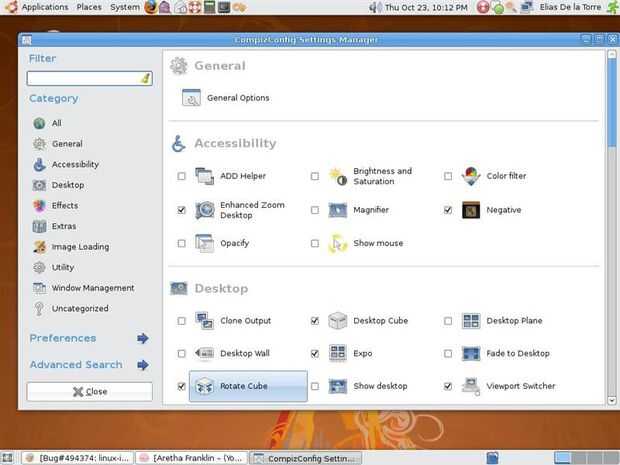
Task: Click in the Filter text field
Action: pyautogui.click(x=89, y=78)
